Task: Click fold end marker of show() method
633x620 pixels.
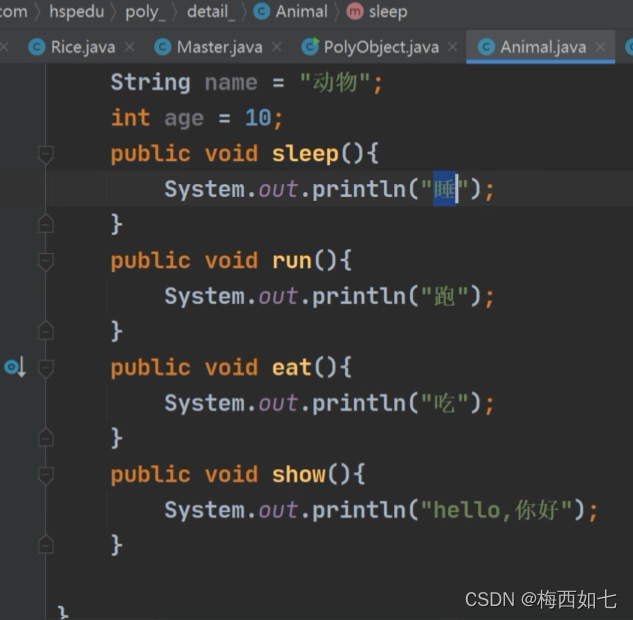Action: pyautogui.click(x=46, y=545)
